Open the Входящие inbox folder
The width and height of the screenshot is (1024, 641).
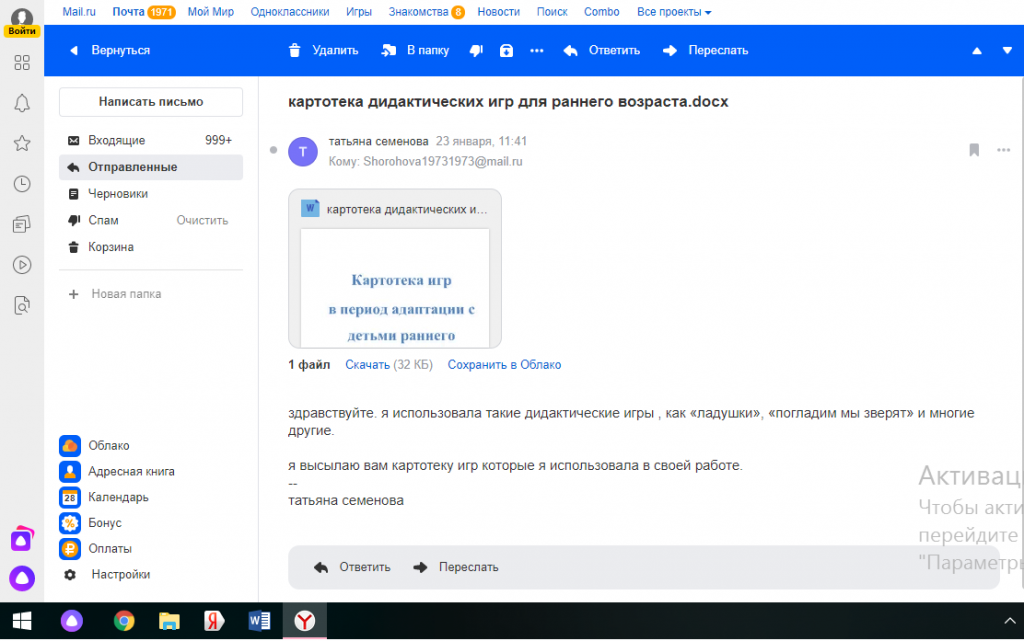[116, 140]
